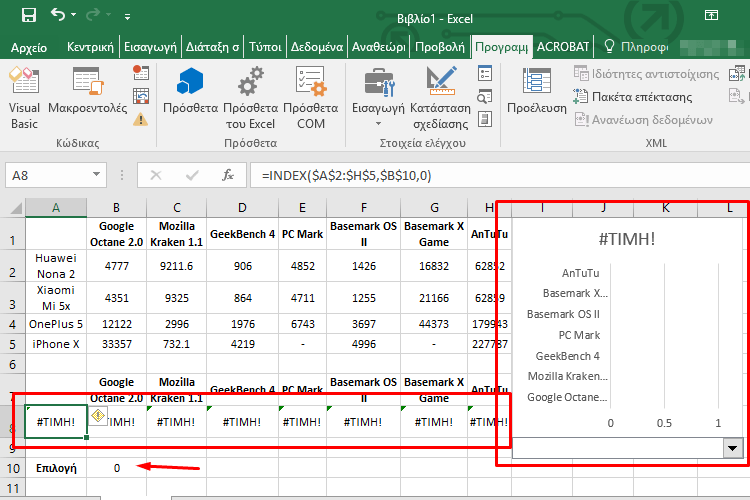Screen dimensions: 750x500
Task: Switch to the Κεντρική tab
Action: 90,47
